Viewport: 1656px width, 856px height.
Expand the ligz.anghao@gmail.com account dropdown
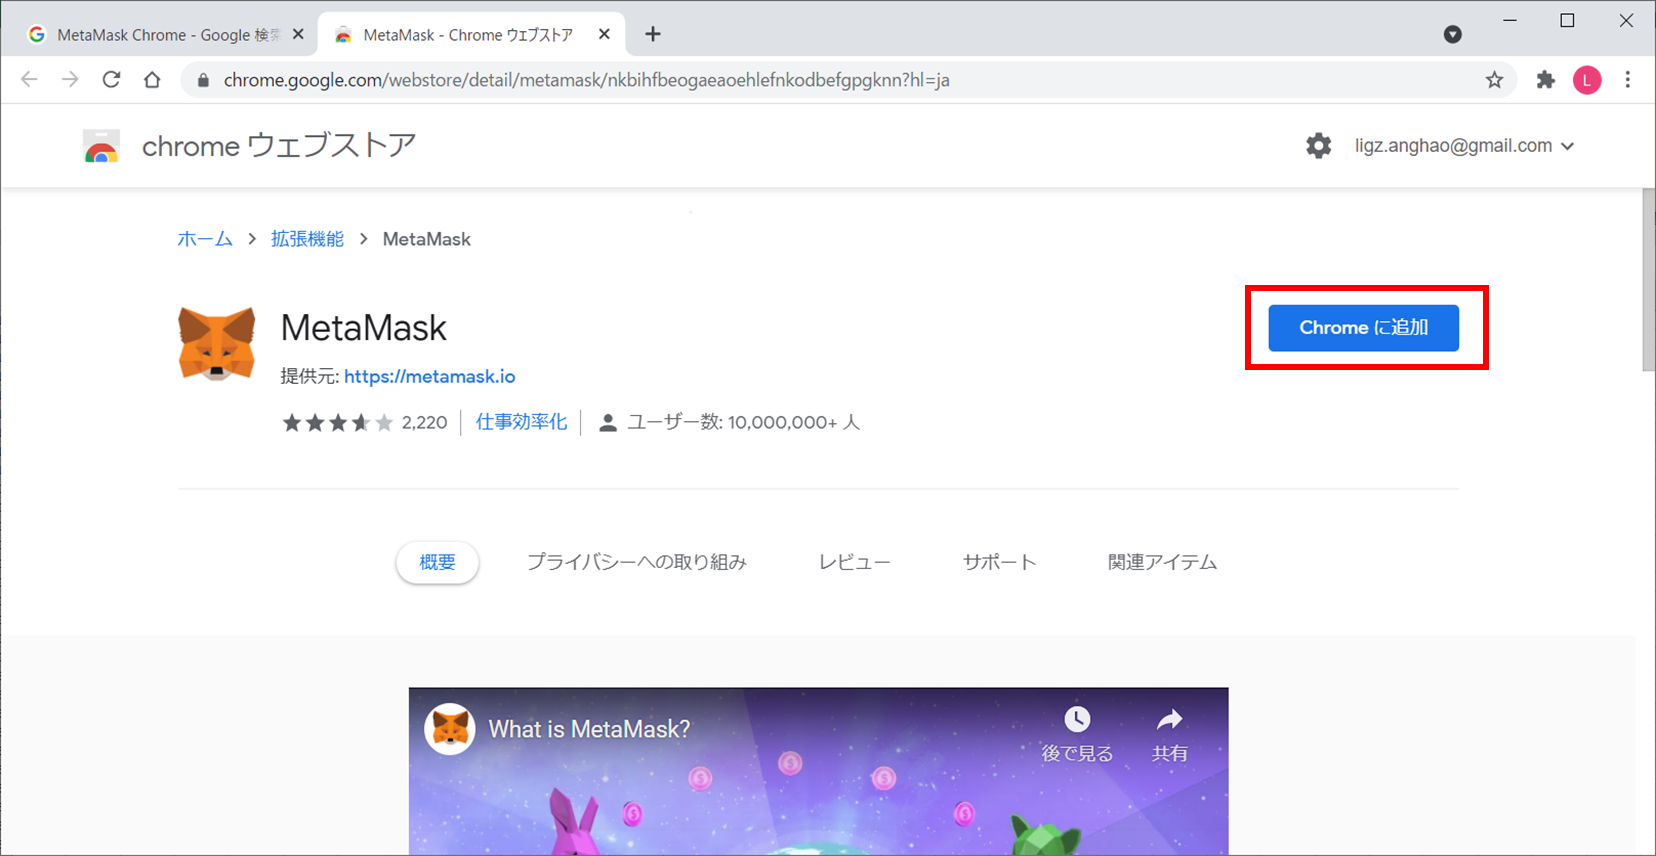coord(1465,146)
